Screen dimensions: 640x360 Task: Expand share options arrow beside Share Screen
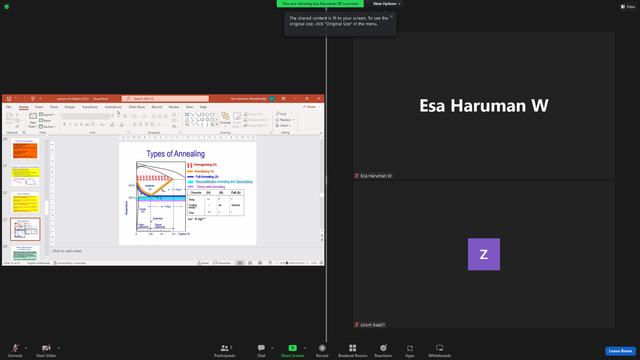click(305, 348)
